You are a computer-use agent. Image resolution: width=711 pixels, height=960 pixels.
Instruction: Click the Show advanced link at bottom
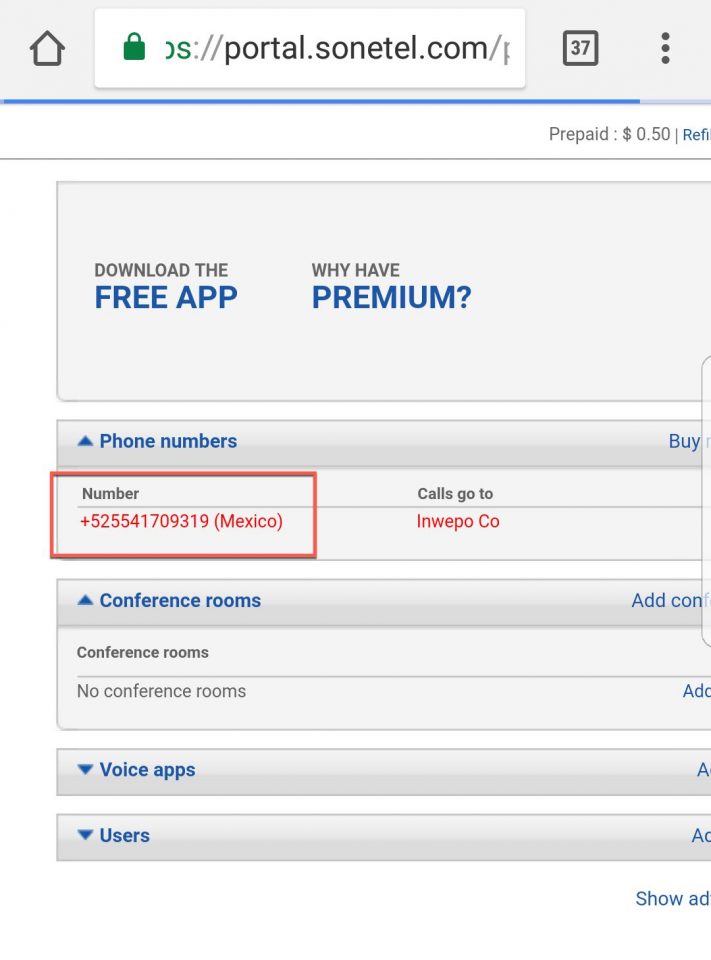(672, 898)
